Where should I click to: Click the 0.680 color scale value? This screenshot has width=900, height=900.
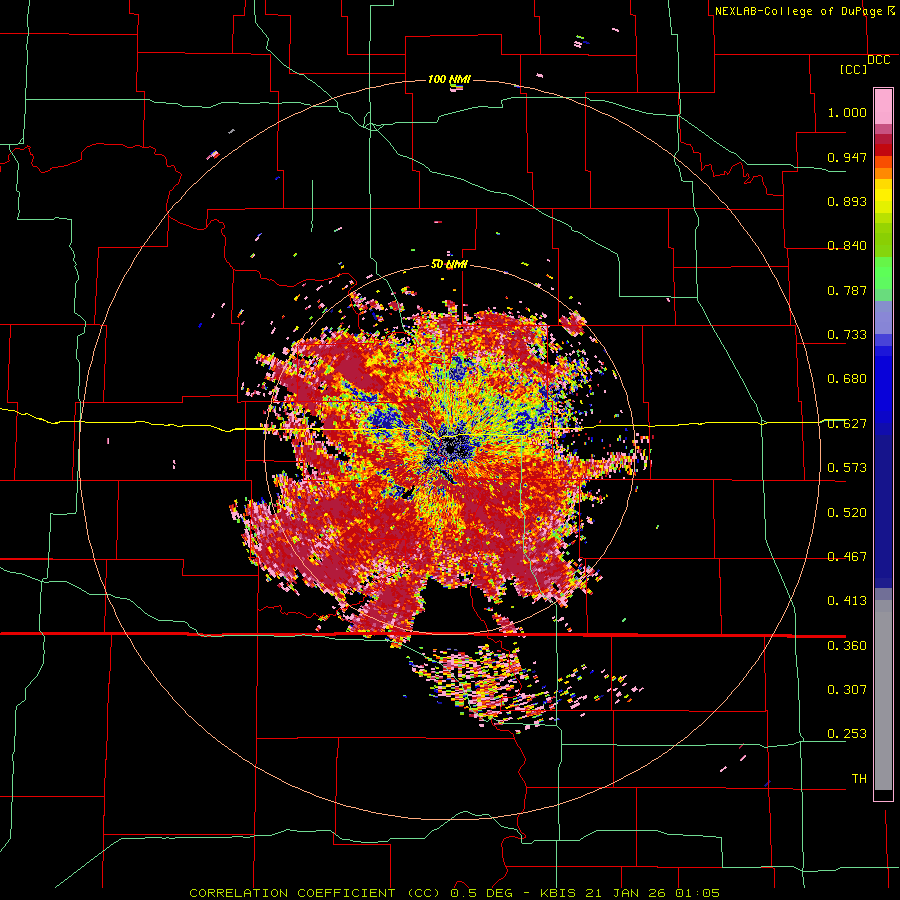[x=847, y=379]
